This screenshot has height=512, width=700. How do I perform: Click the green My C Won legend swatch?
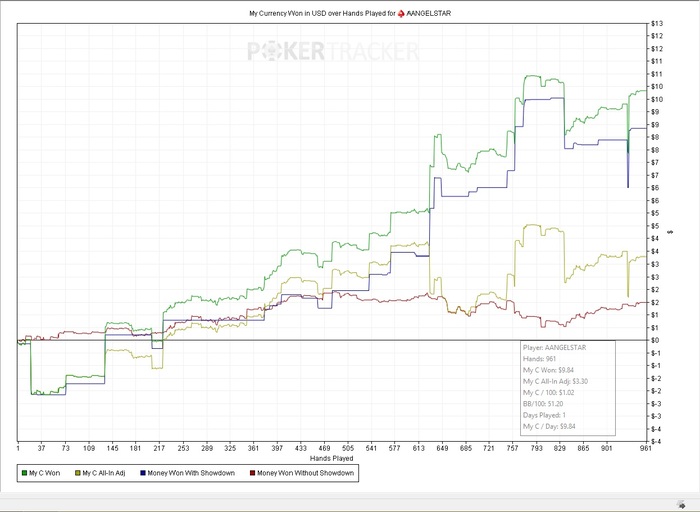tap(25, 473)
